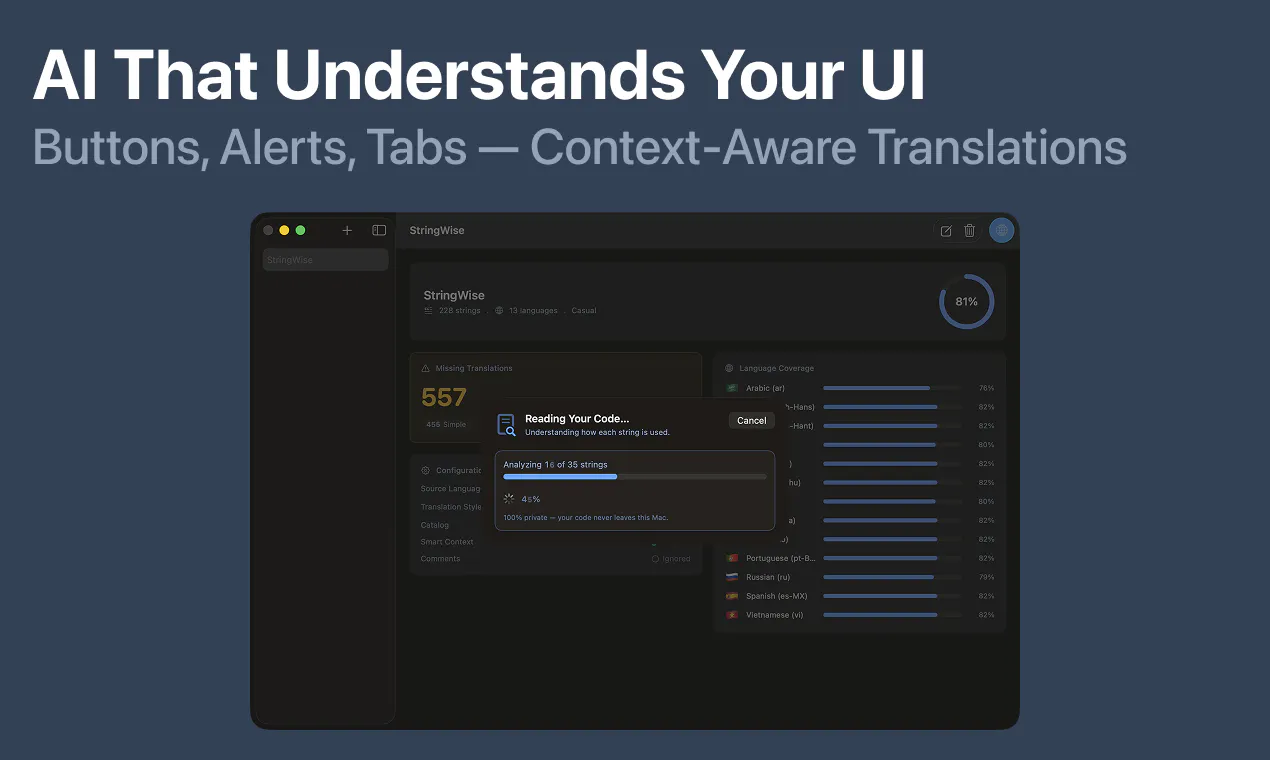Click the Arabic flag icon

click(732, 388)
